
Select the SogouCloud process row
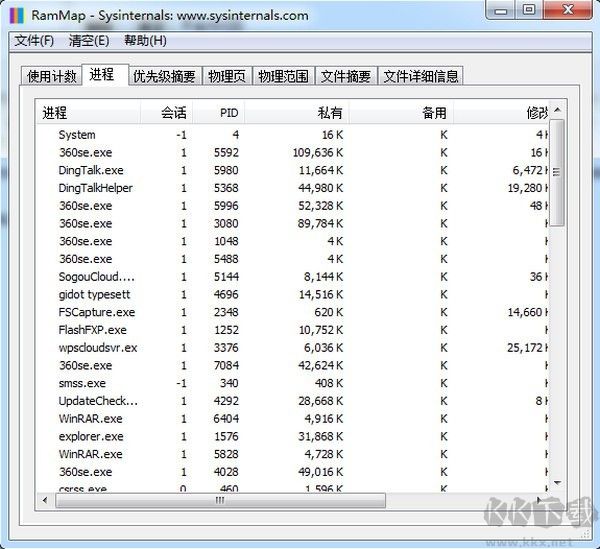click(x=293, y=277)
